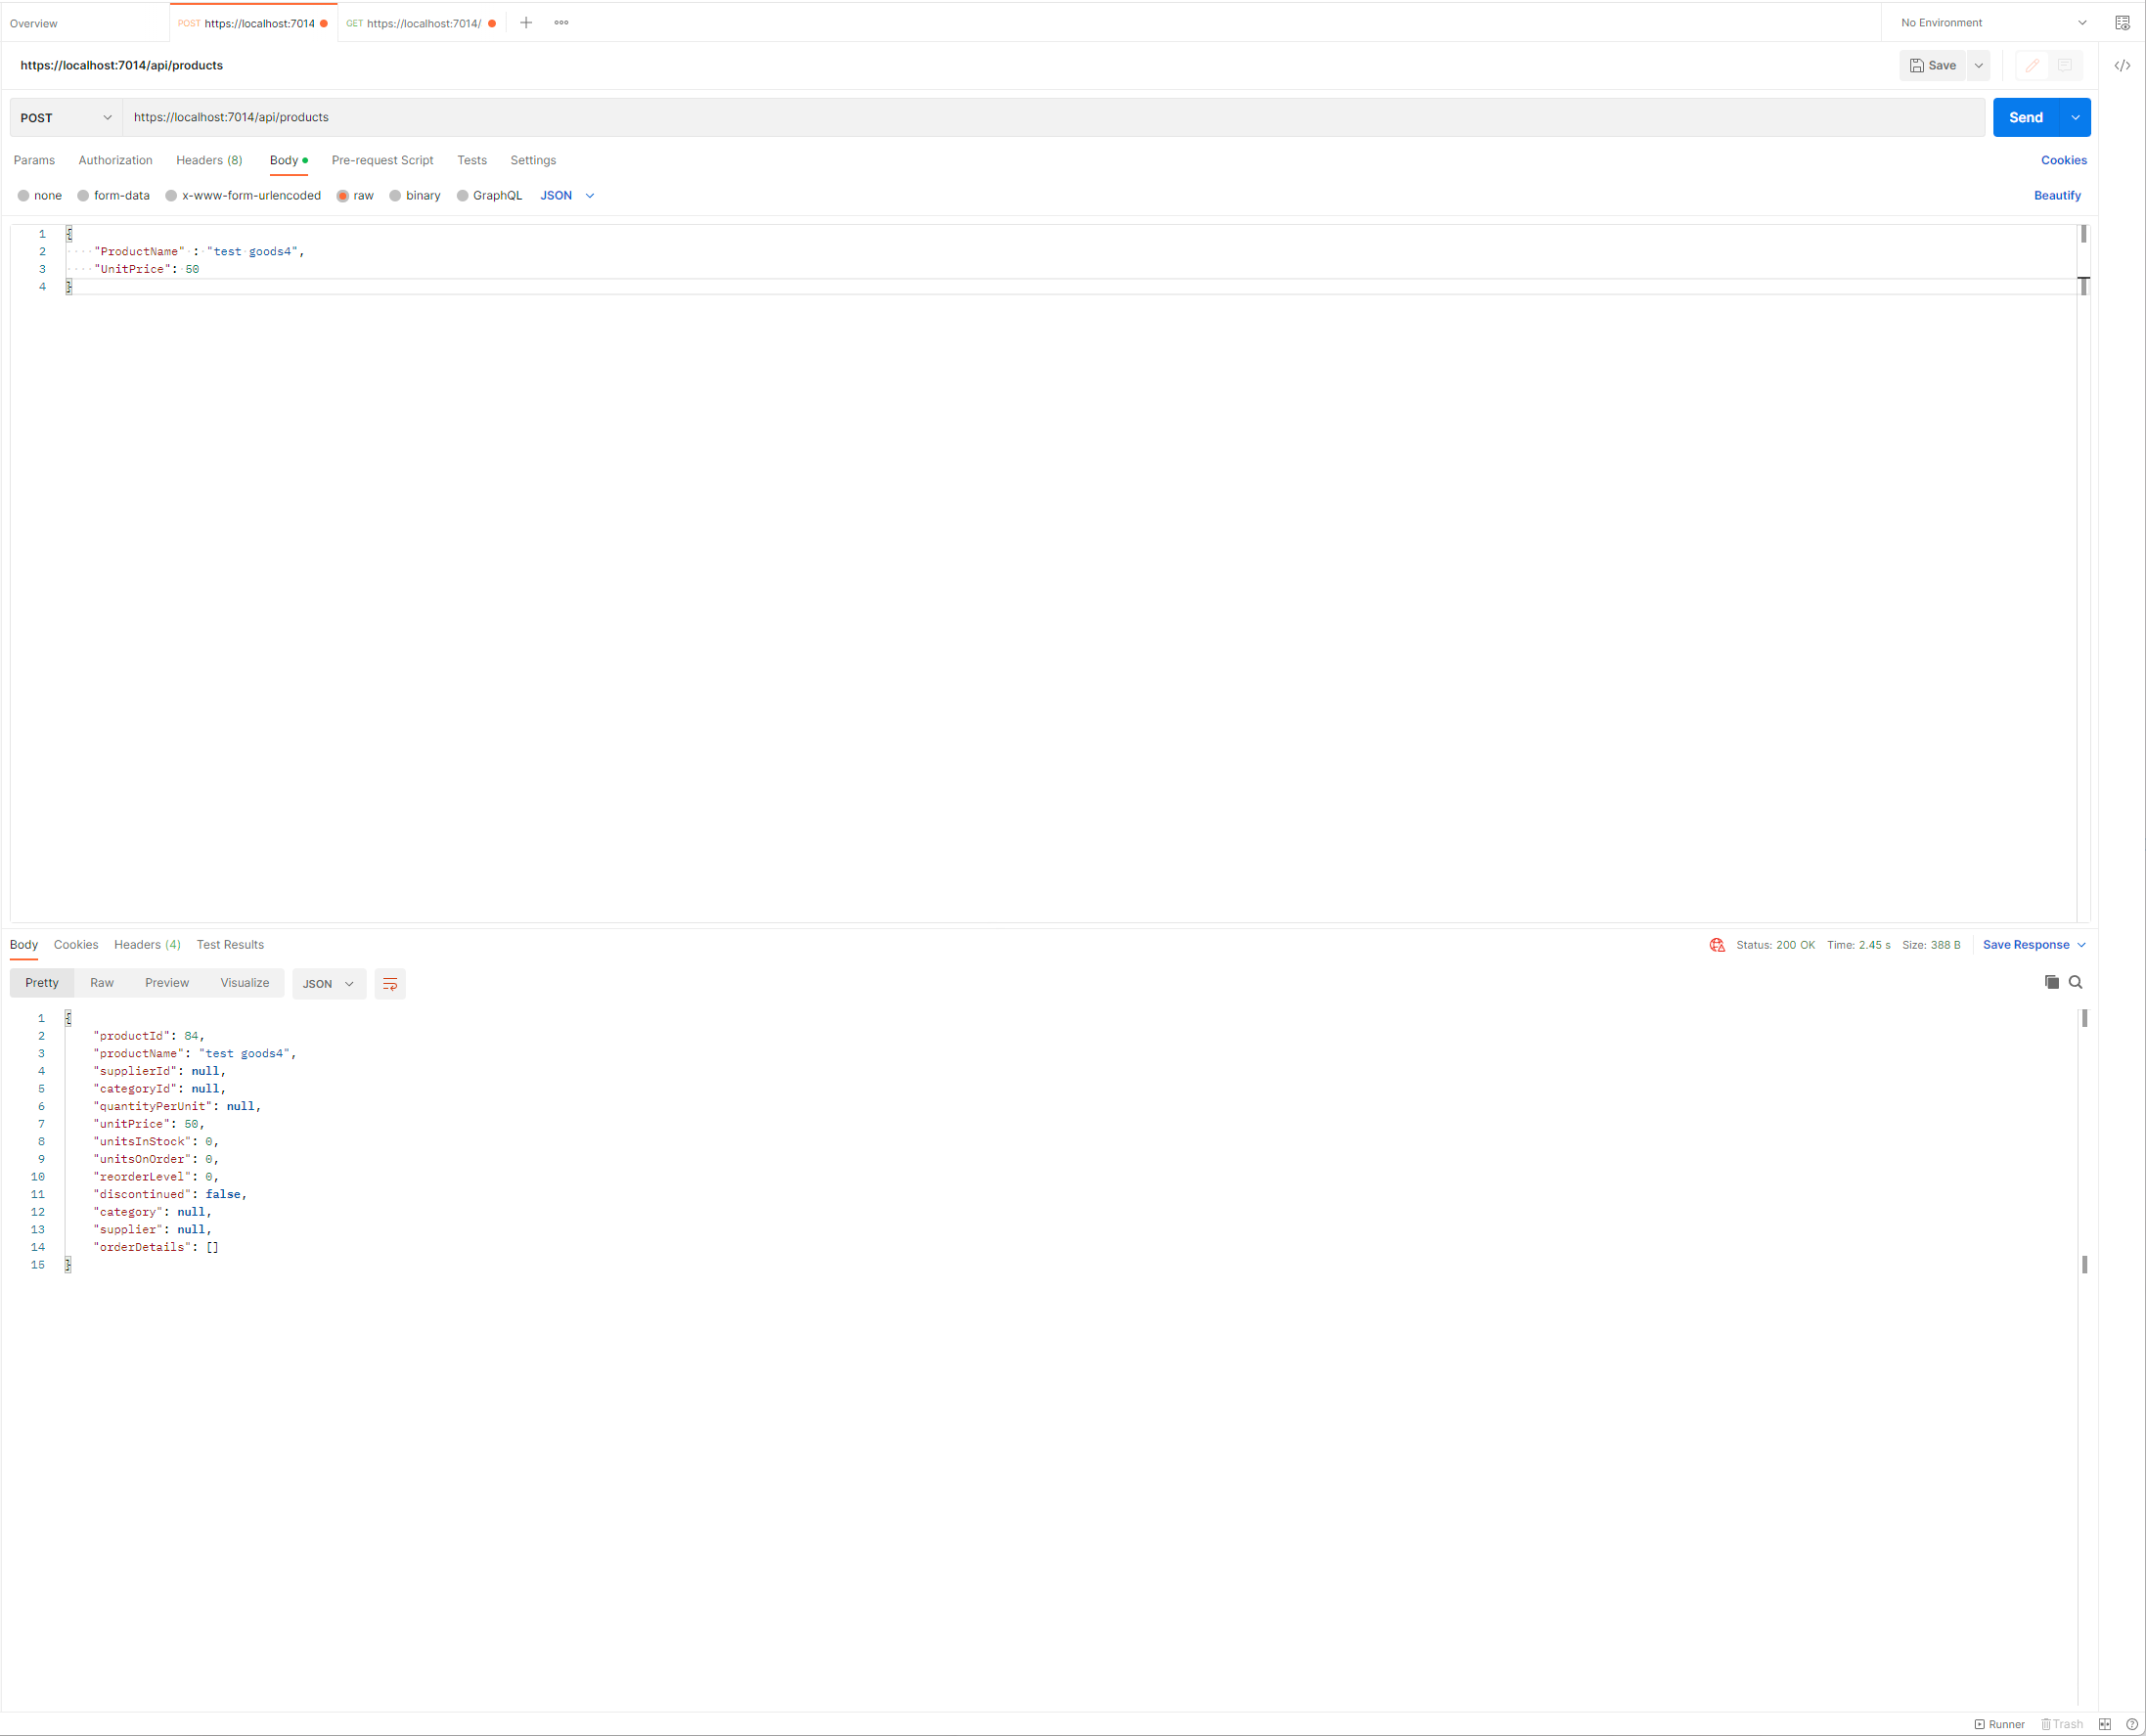Switch to the Authorization tab
This screenshot has width=2146, height=1736.
point(115,160)
